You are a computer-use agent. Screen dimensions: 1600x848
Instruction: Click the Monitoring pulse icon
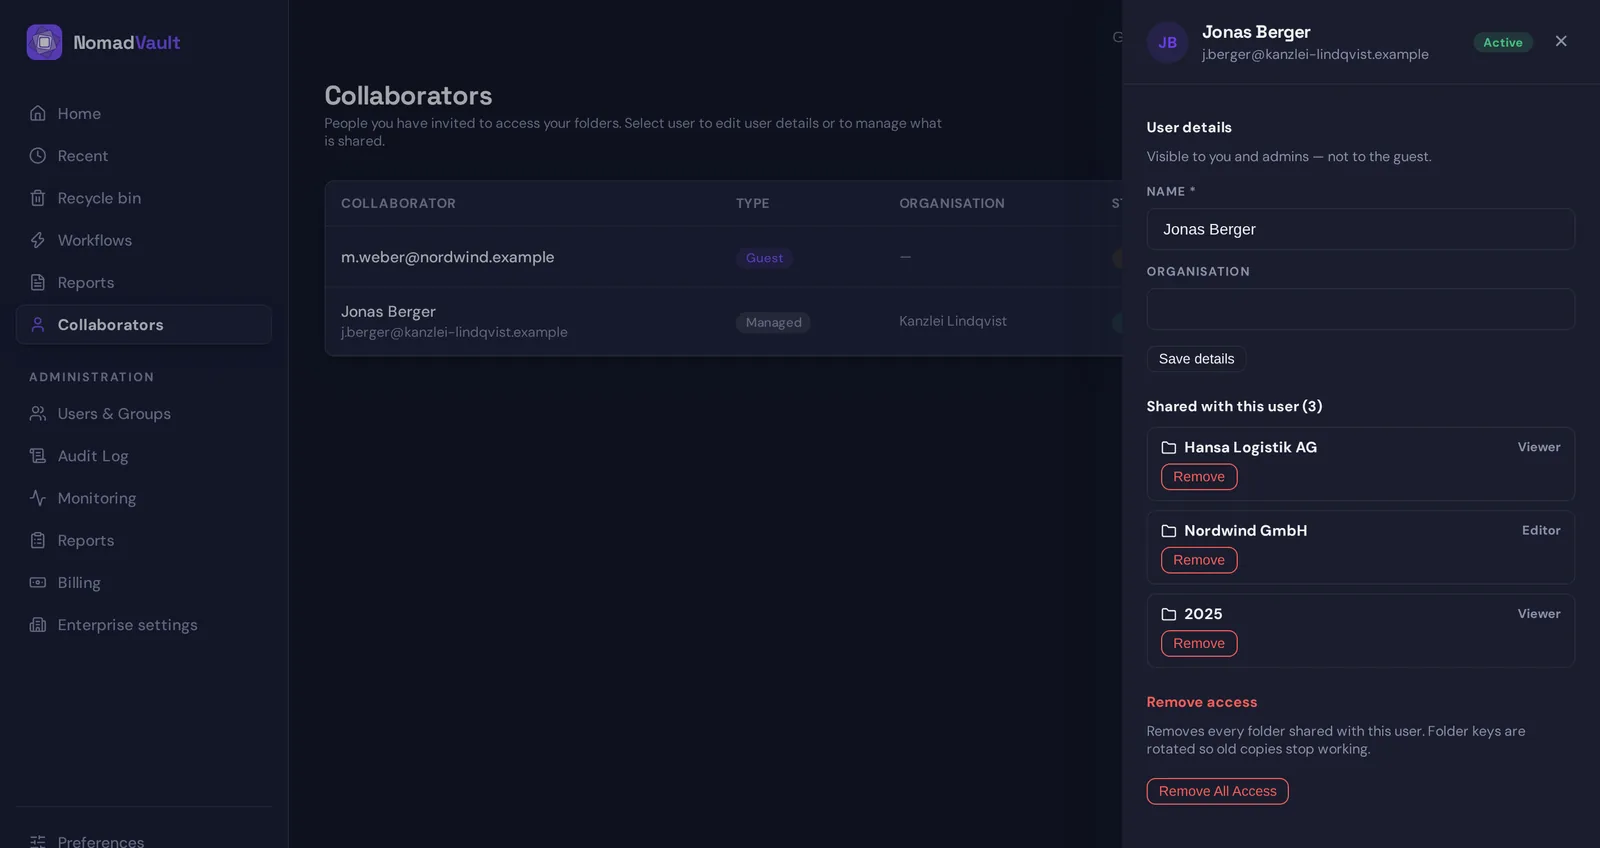tap(38, 498)
